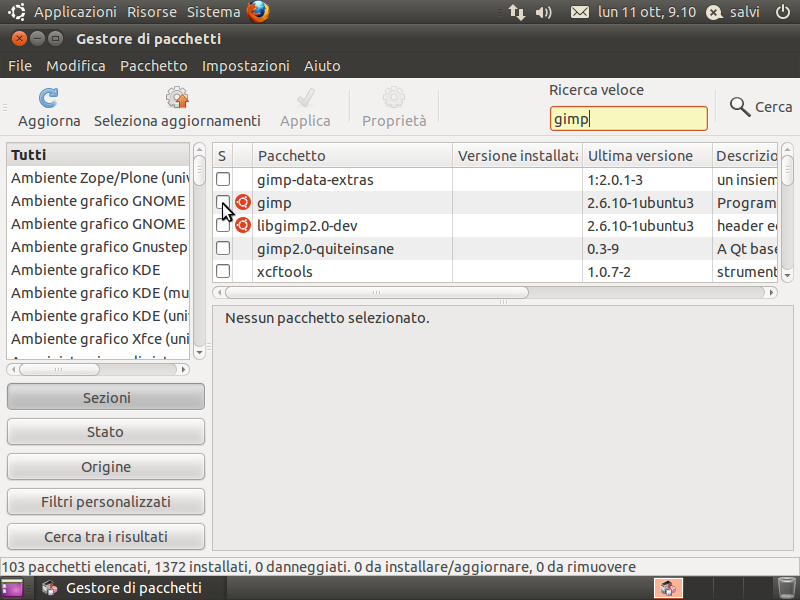Screen dimensions: 800x600
Task: Click Seleziona aggiornamenti toolbar icon
Action: click(x=177, y=97)
